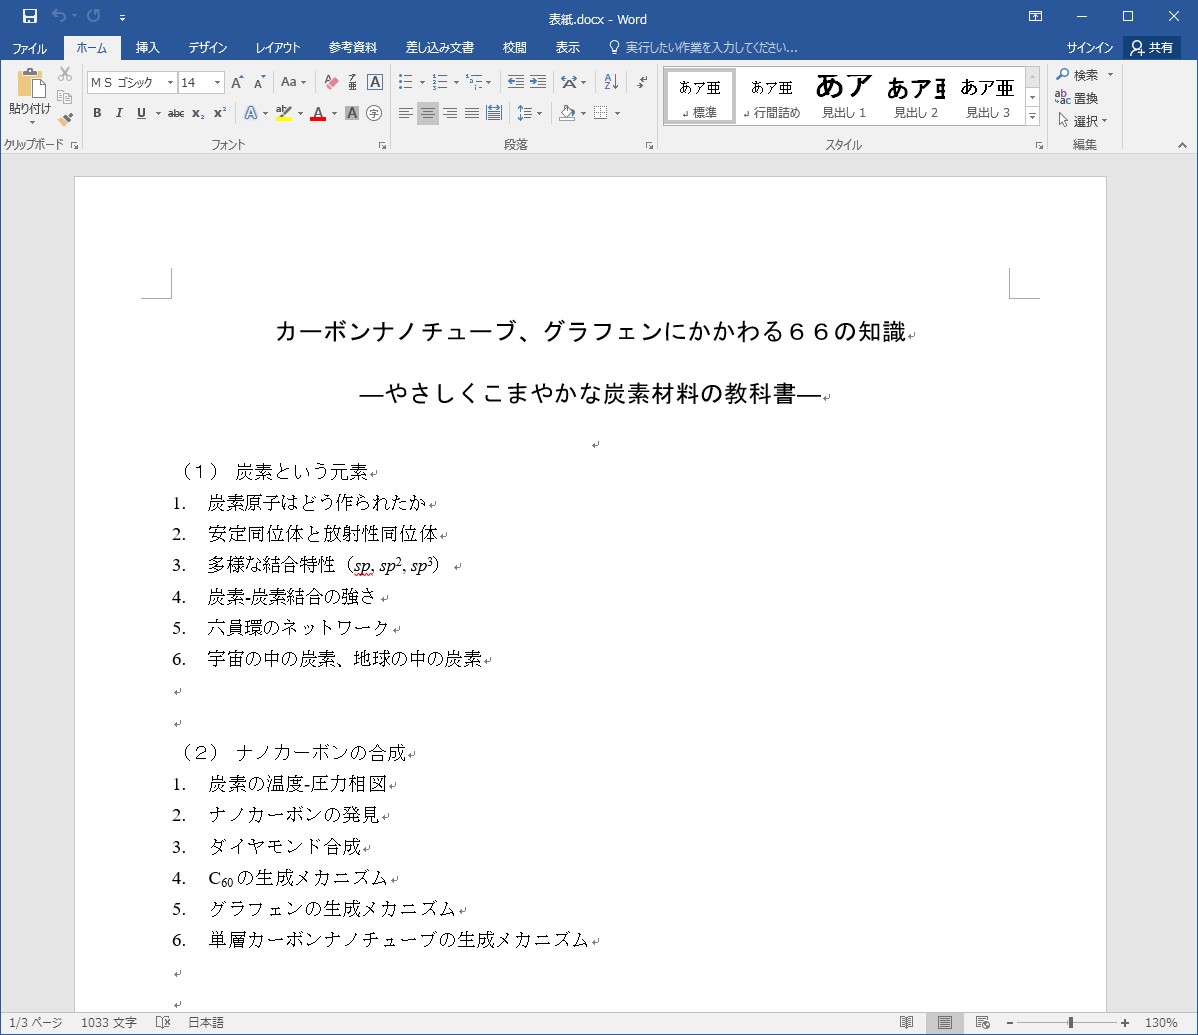This screenshot has width=1198, height=1035.
Task: Switch to the 校閲 ribbon tab
Action: coord(514,48)
